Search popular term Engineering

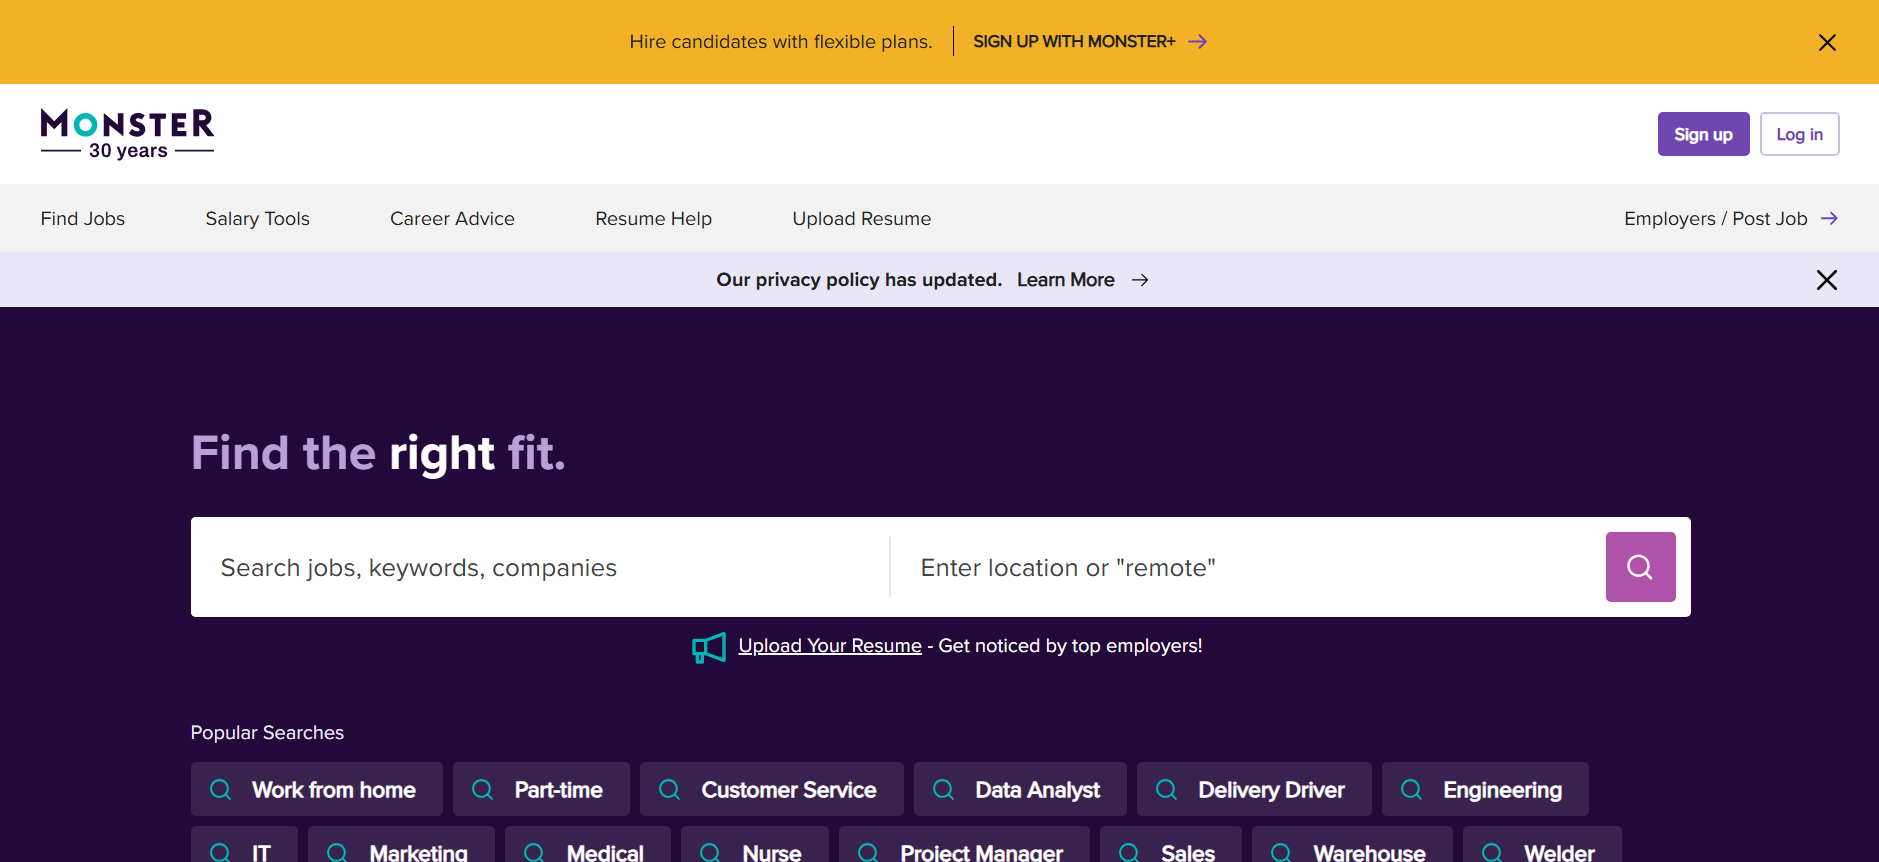pyautogui.click(x=1485, y=790)
